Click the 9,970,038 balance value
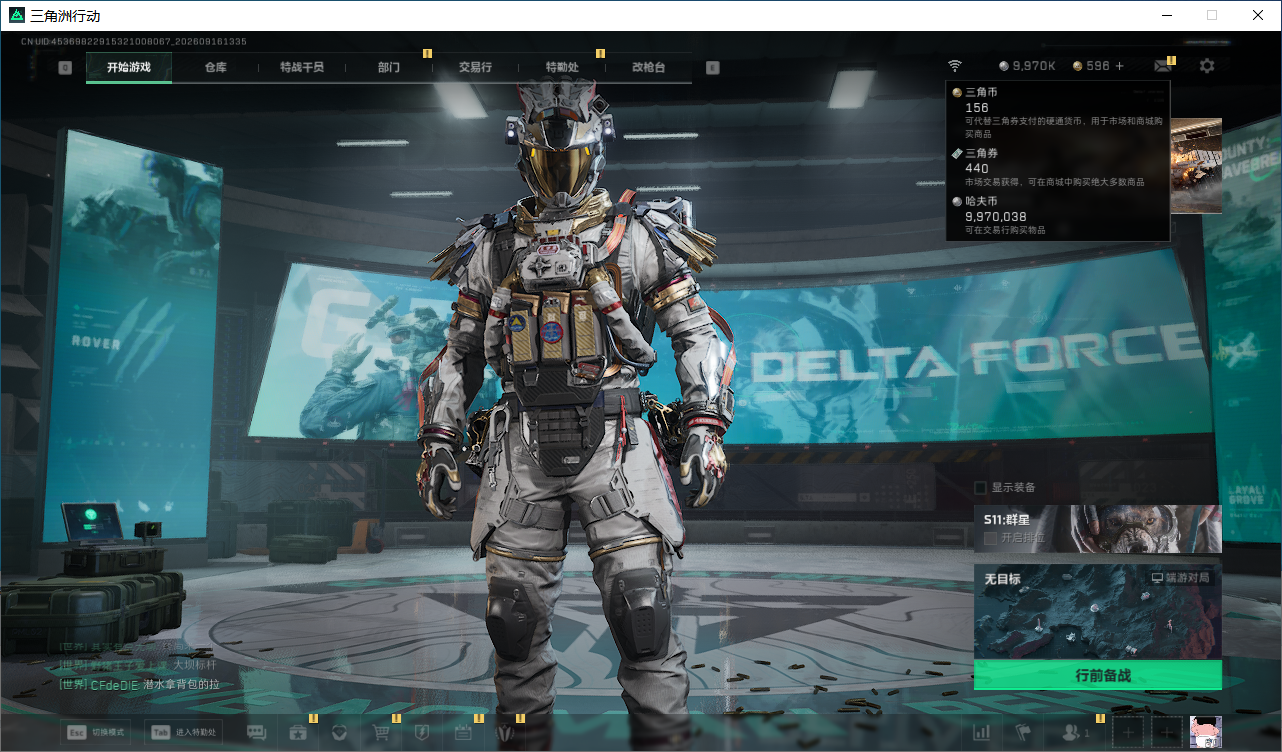The image size is (1282, 752). 996,216
